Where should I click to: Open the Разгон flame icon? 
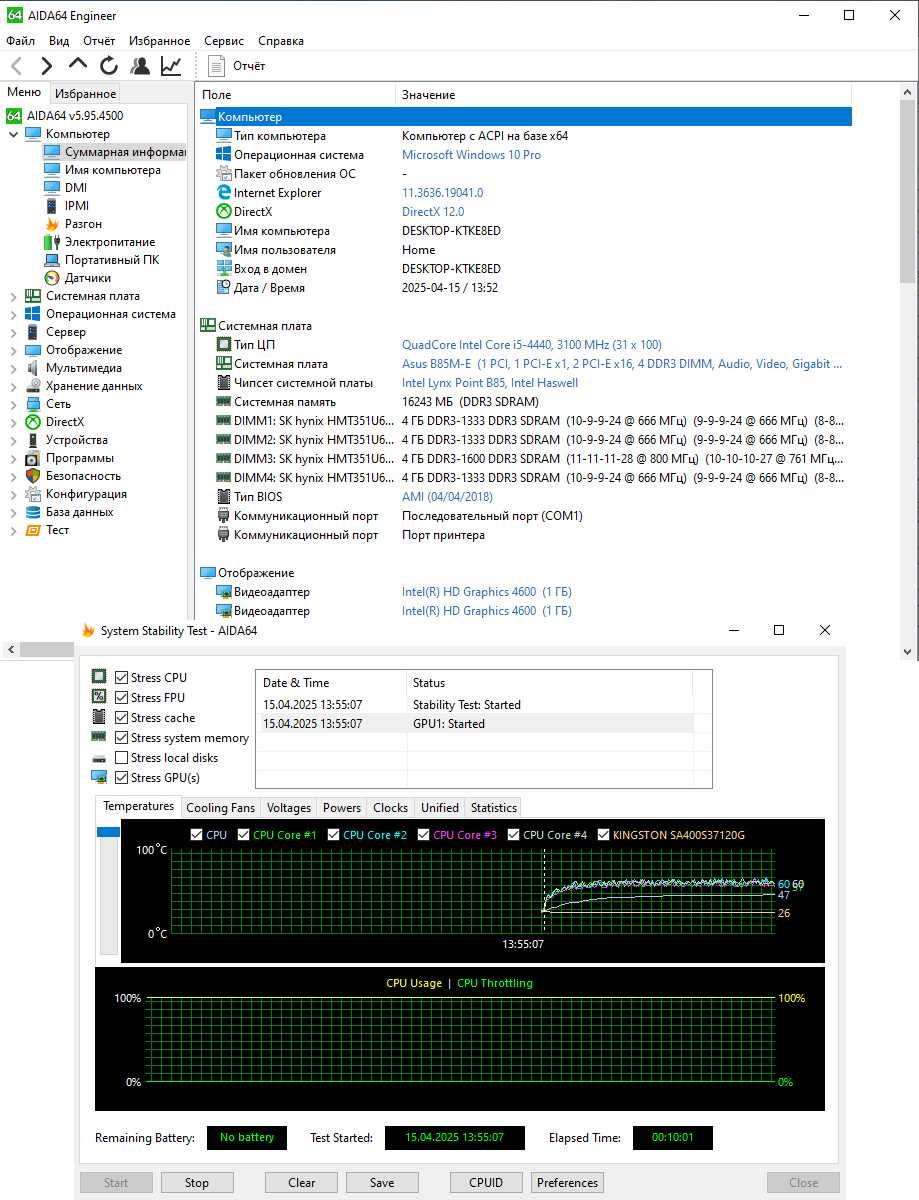point(52,224)
